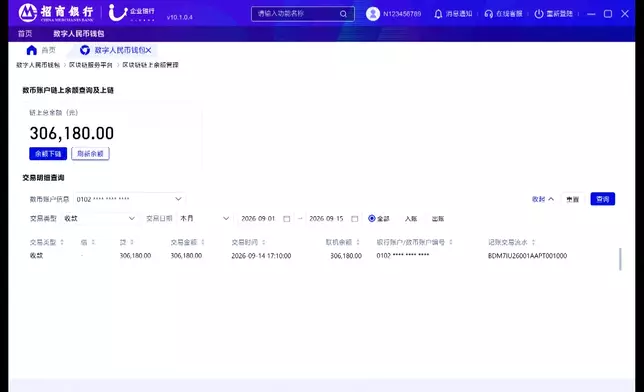Click the 交易金额 306,180.00 cell
The height and width of the screenshot is (392, 644).
click(x=186, y=256)
